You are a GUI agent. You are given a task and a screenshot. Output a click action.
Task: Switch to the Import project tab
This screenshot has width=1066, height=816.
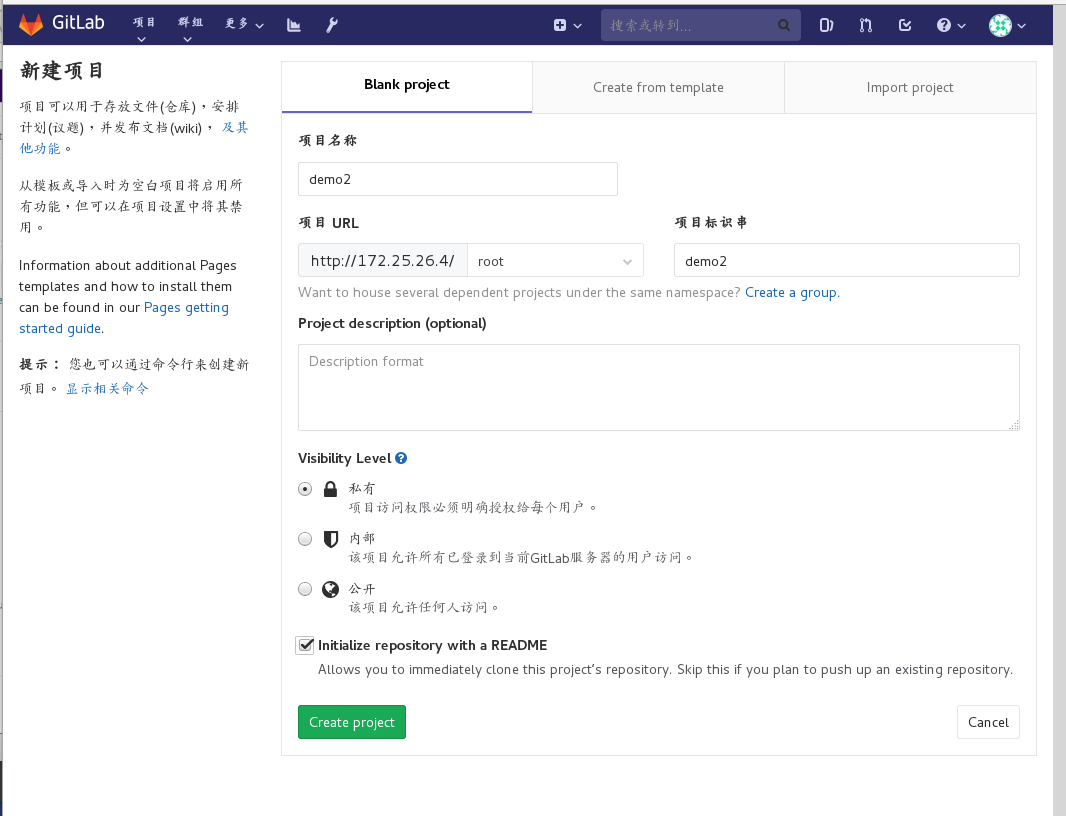tap(910, 88)
